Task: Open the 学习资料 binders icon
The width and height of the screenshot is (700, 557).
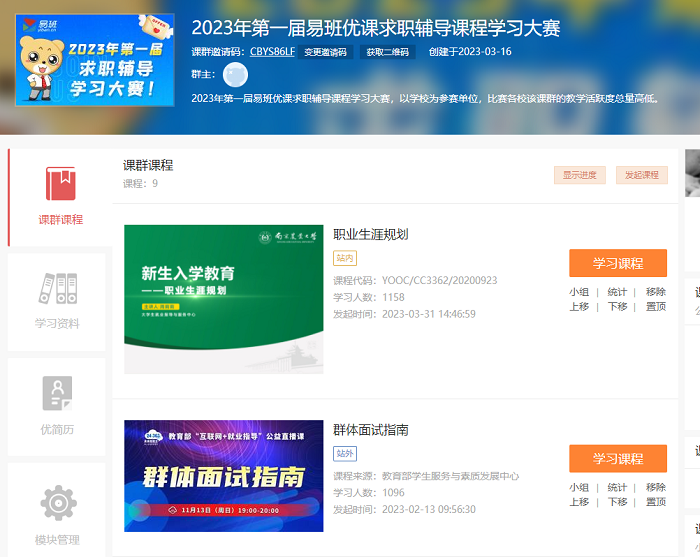Action: click(x=58, y=288)
